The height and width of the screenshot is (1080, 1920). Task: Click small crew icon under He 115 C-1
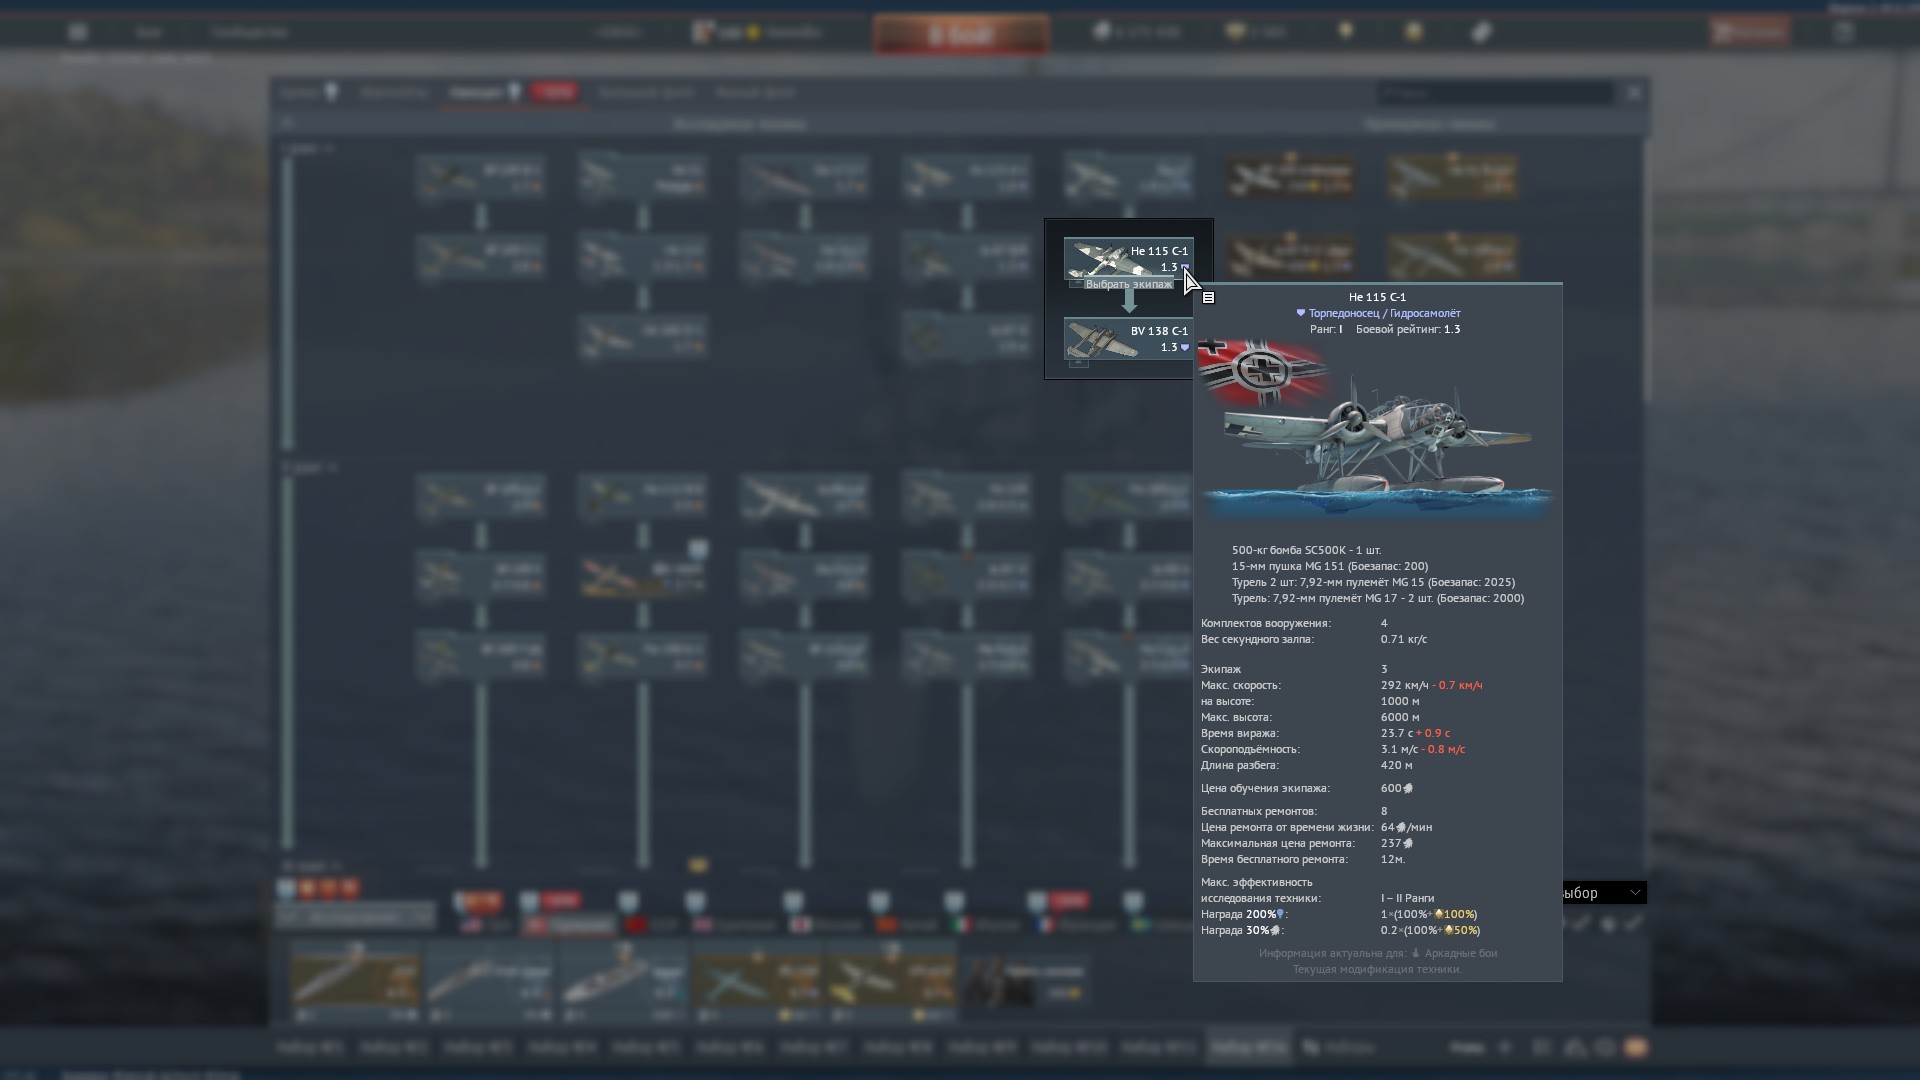(1076, 284)
